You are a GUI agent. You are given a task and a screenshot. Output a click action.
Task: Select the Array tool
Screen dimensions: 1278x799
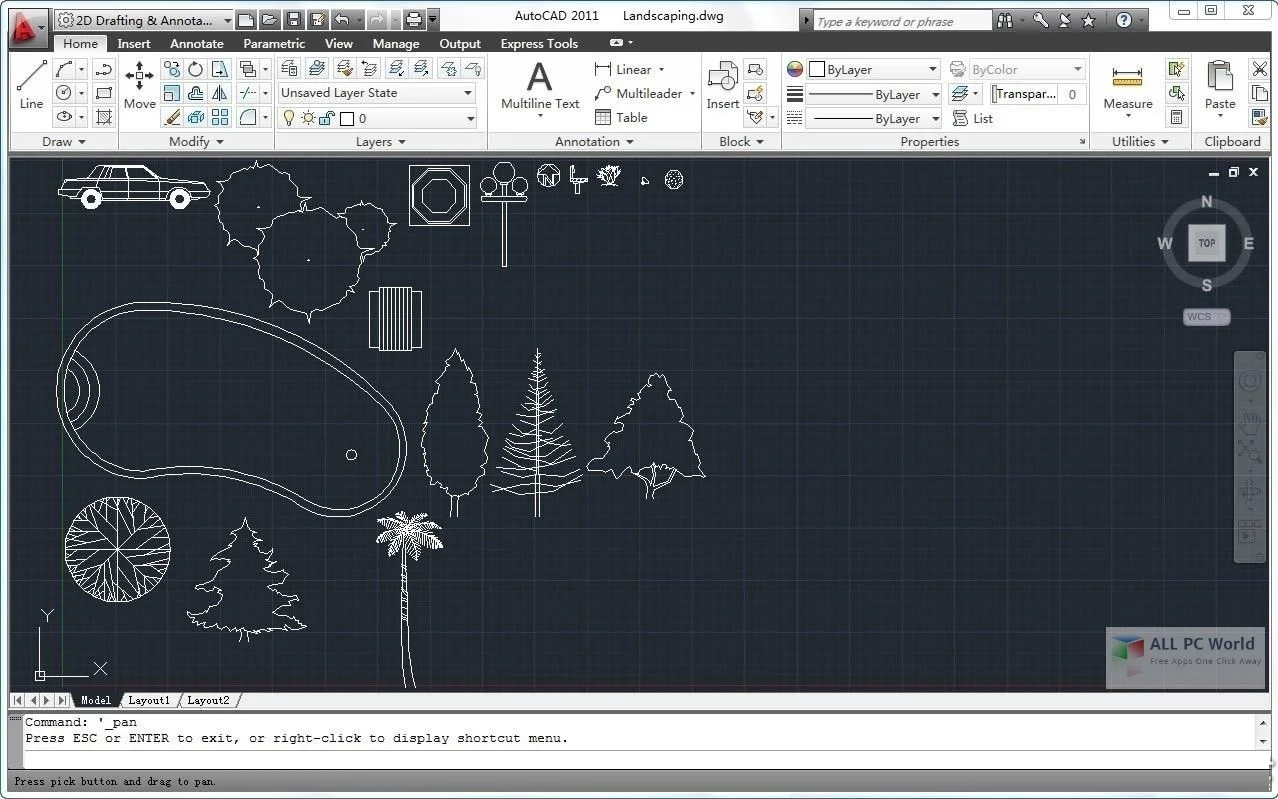click(220, 117)
